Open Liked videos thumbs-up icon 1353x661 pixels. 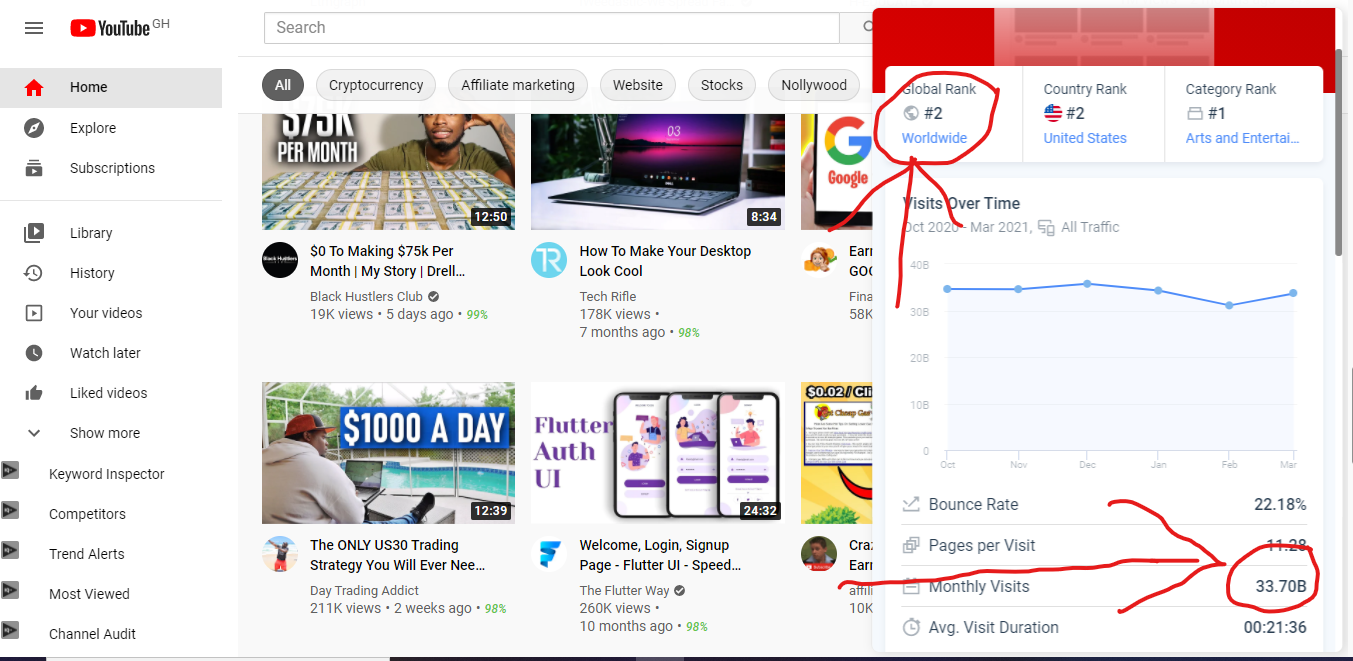coord(34,393)
